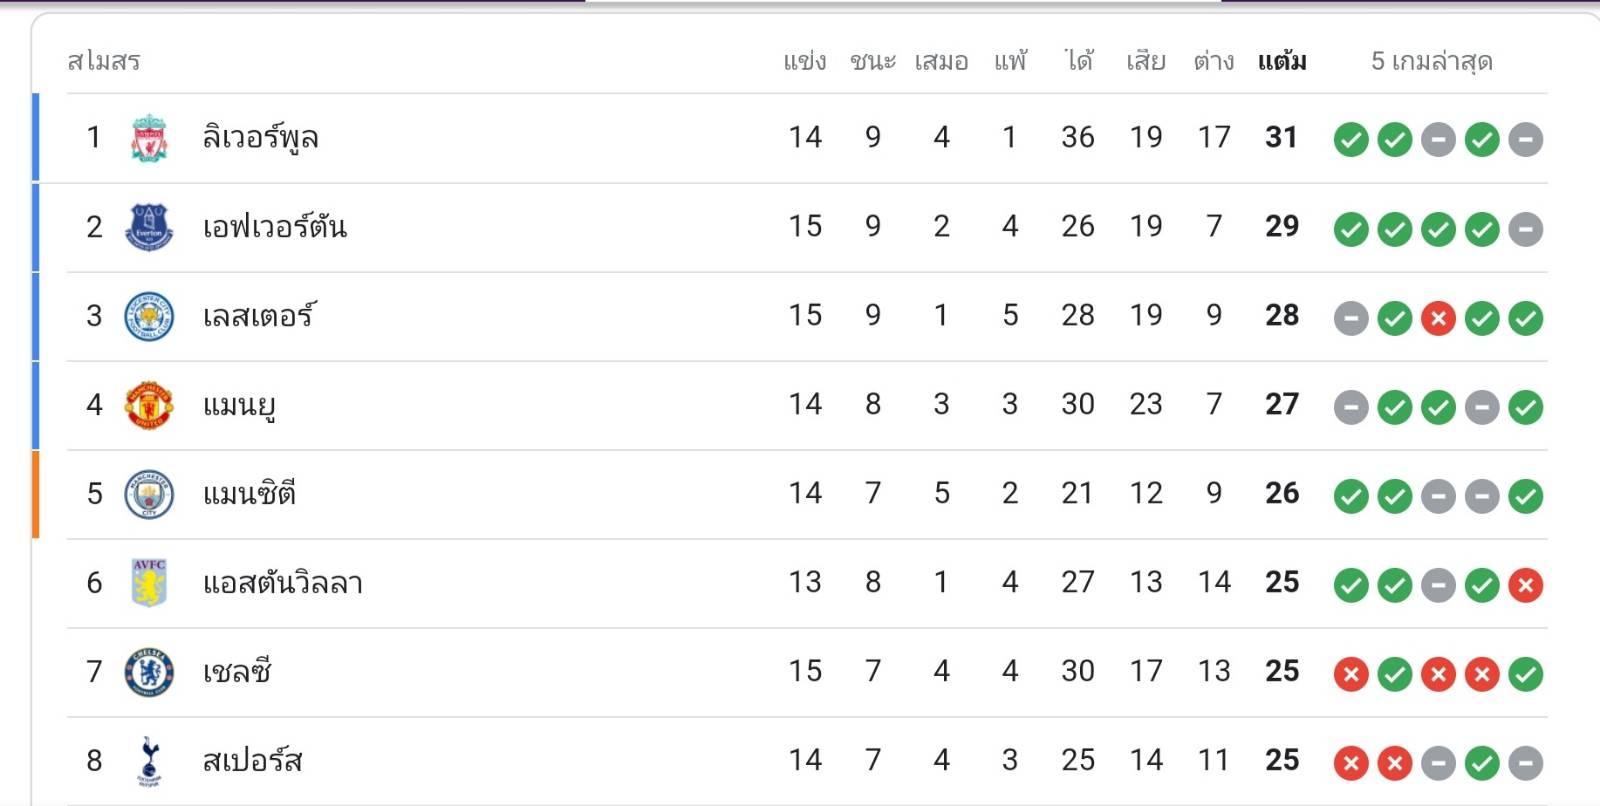The height and width of the screenshot is (806, 1600).
Task: Click the Aston Villa AVFC crest
Action: click(149, 583)
